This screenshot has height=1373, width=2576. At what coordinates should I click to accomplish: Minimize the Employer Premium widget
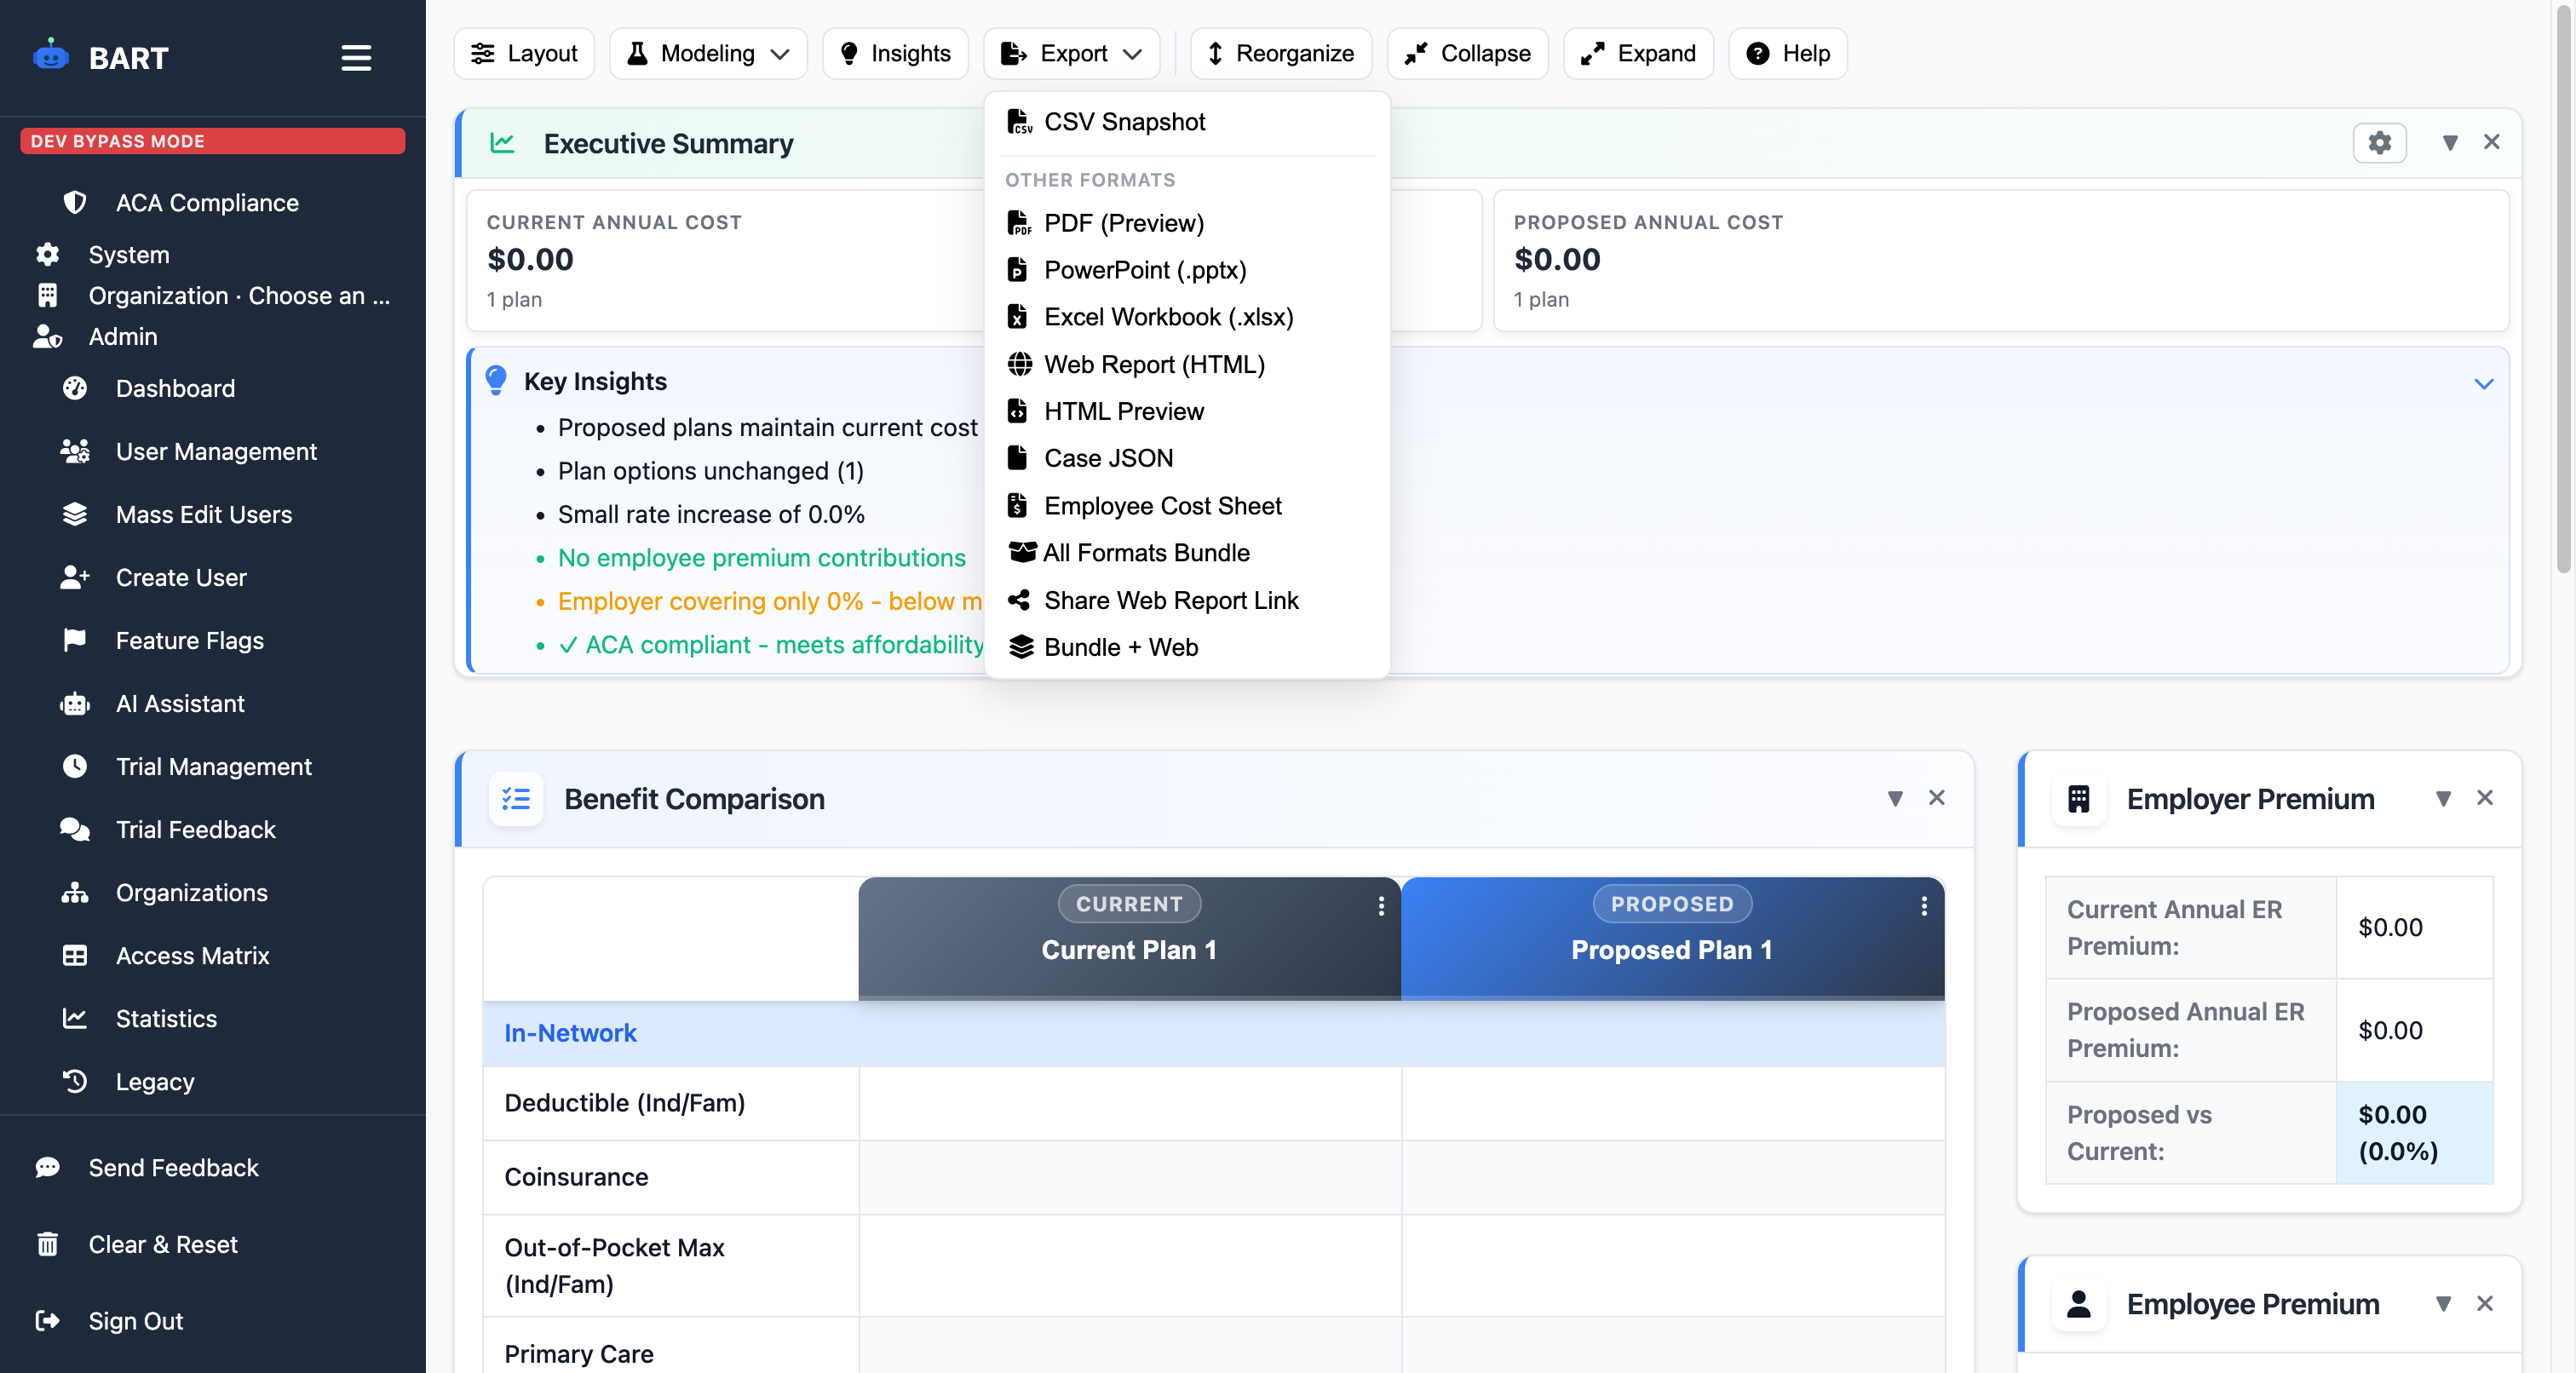(2444, 798)
